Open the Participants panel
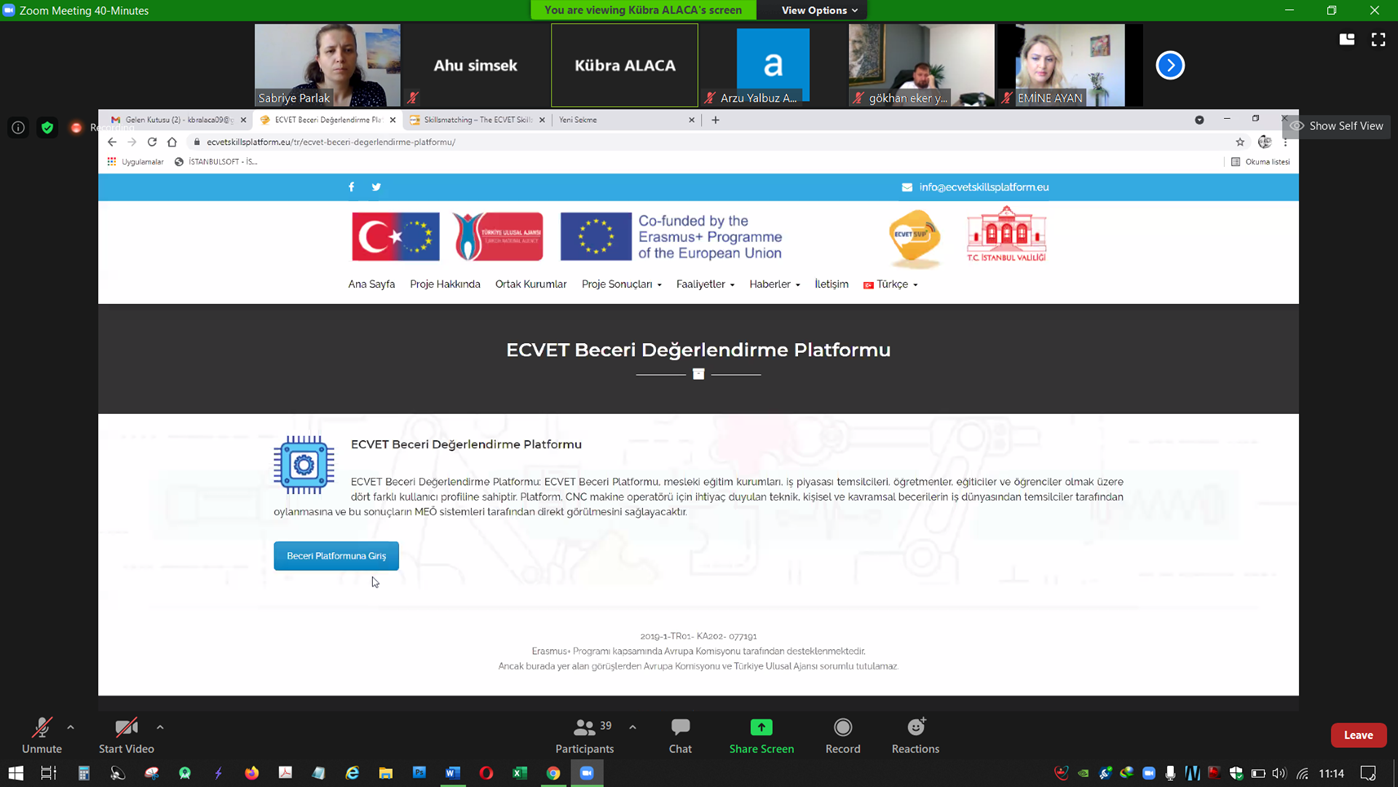The image size is (1398, 787). (x=585, y=735)
